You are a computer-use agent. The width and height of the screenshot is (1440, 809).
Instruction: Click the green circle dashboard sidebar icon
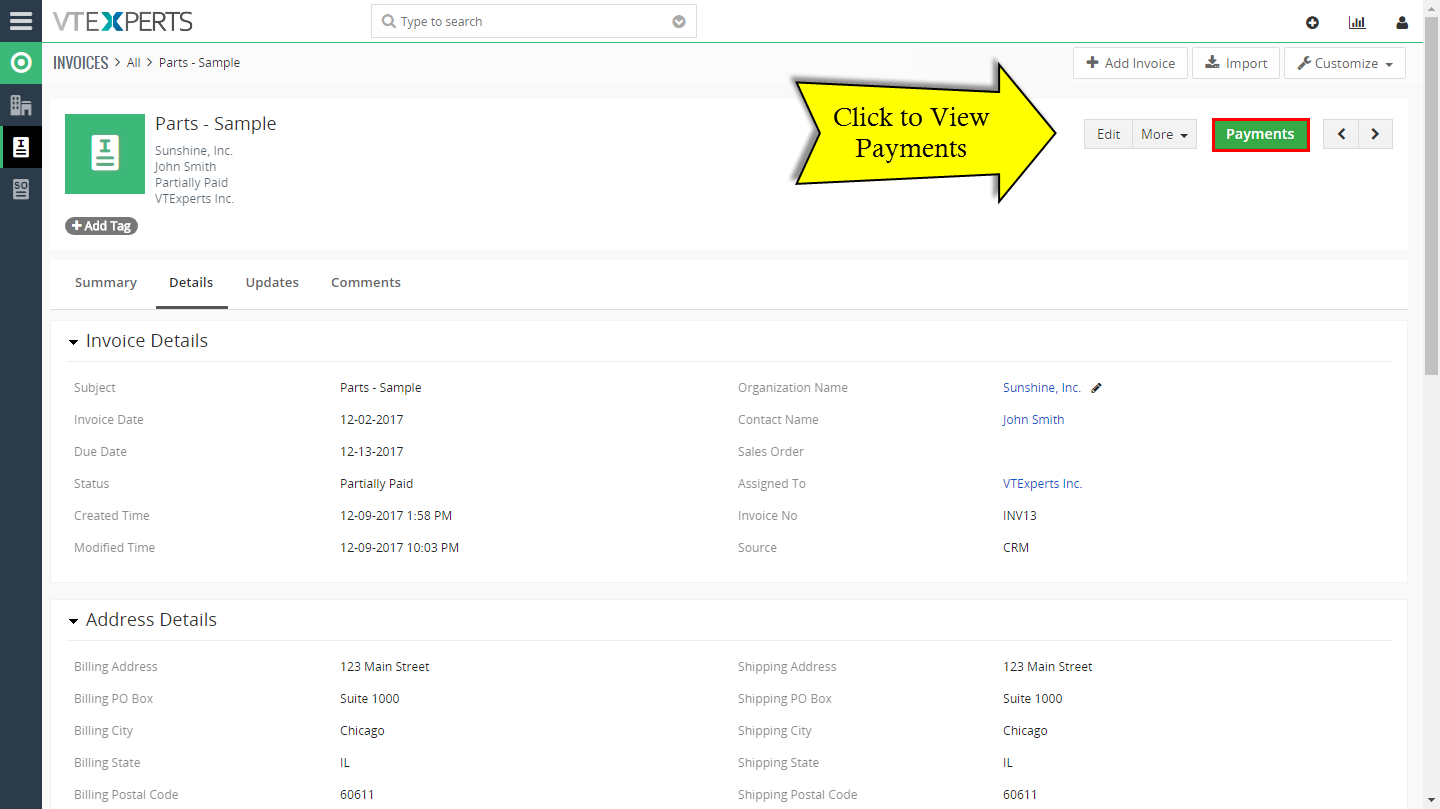click(20, 63)
